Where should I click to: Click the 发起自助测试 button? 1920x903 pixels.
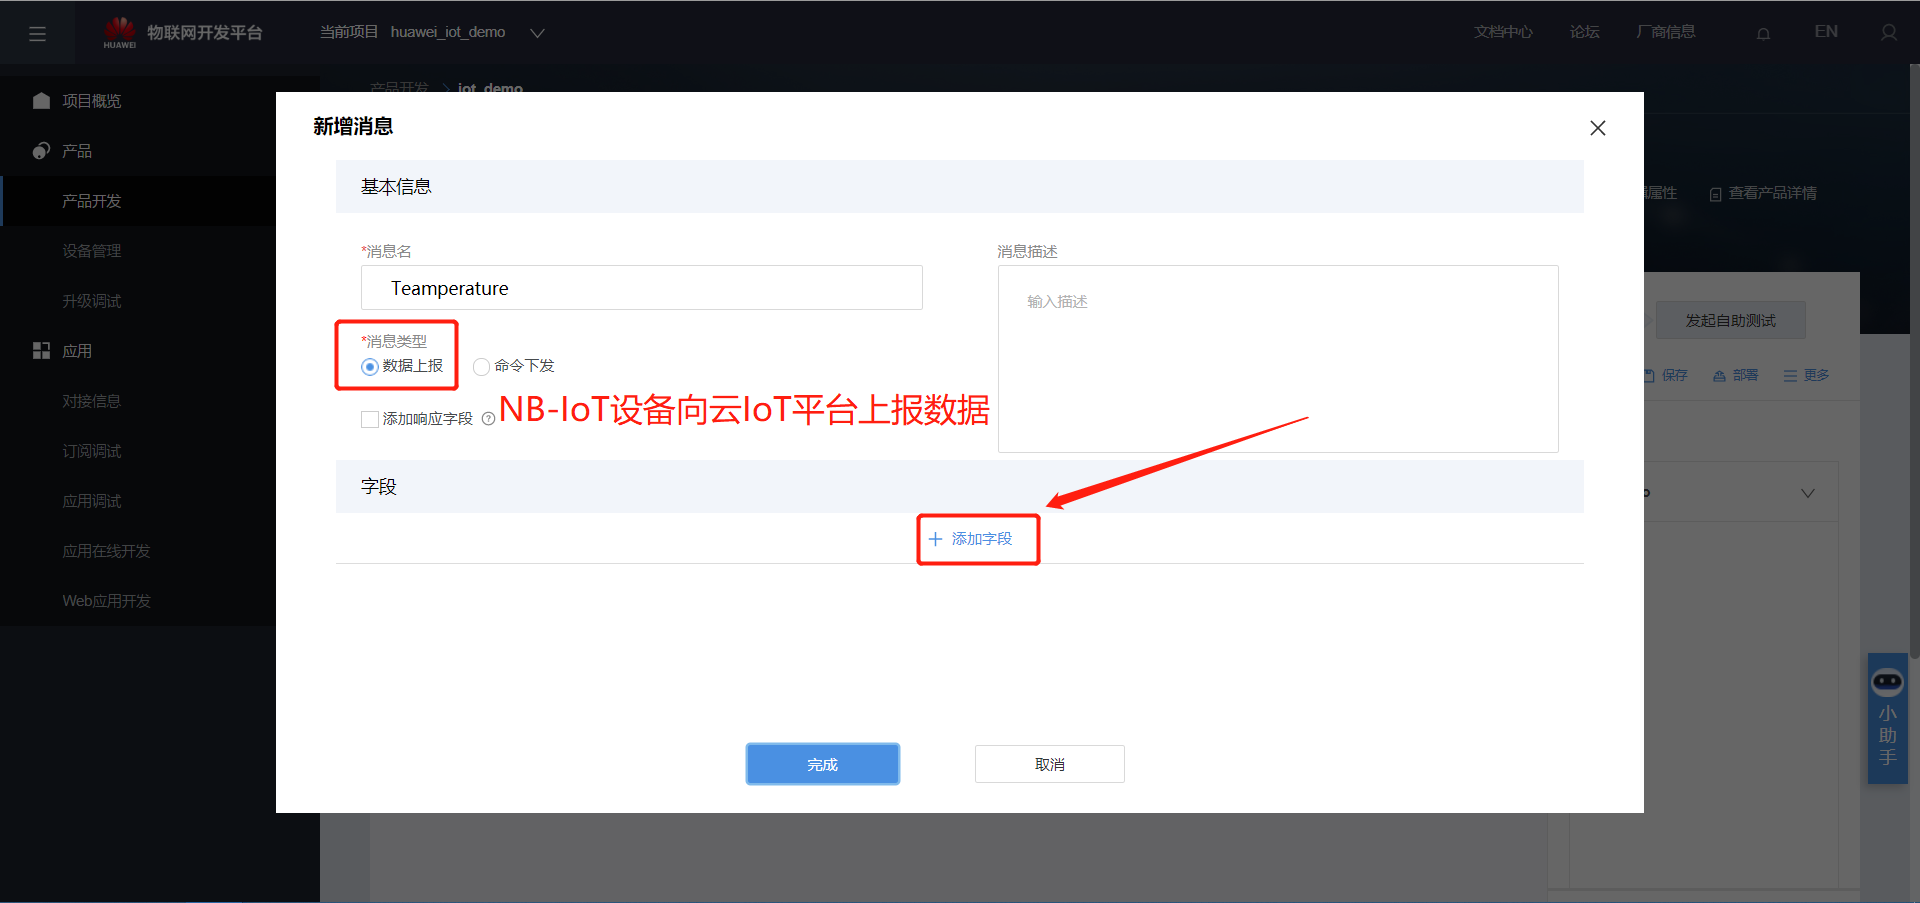1731,320
